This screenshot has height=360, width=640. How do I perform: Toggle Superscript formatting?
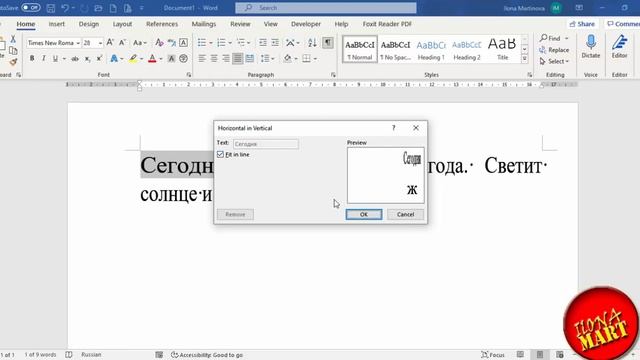point(99,59)
